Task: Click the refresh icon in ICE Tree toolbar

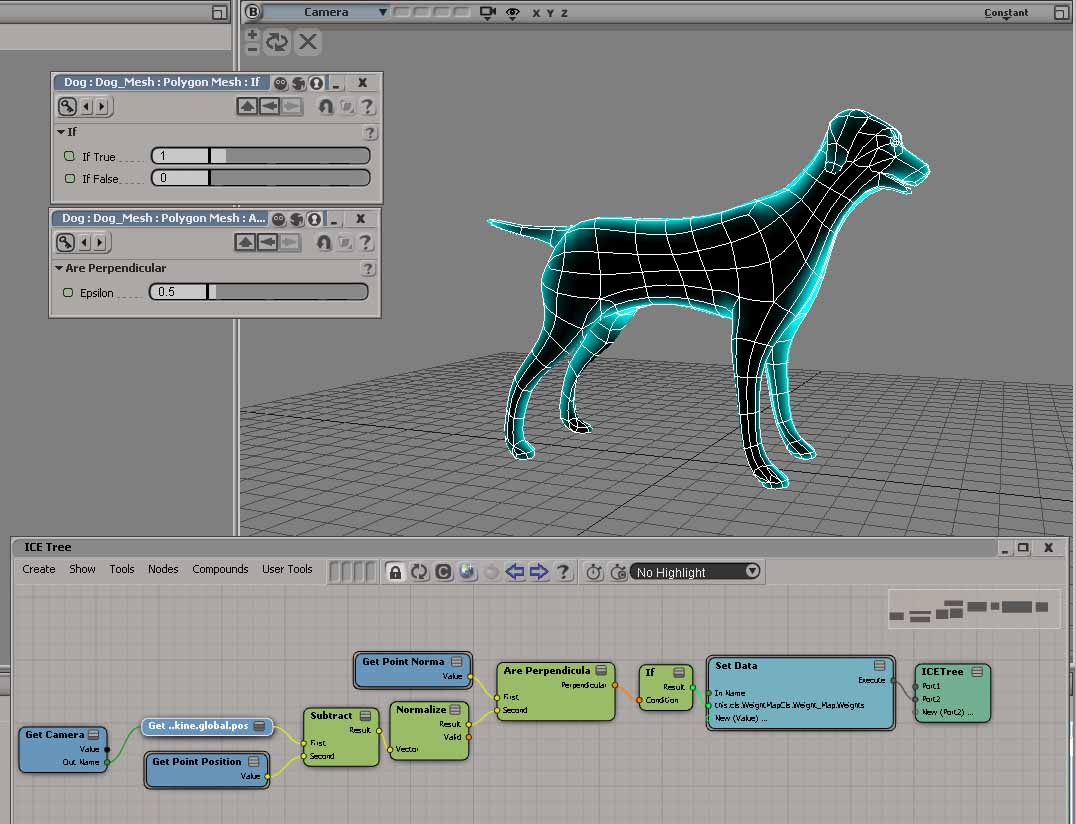Action: (x=419, y=572)
